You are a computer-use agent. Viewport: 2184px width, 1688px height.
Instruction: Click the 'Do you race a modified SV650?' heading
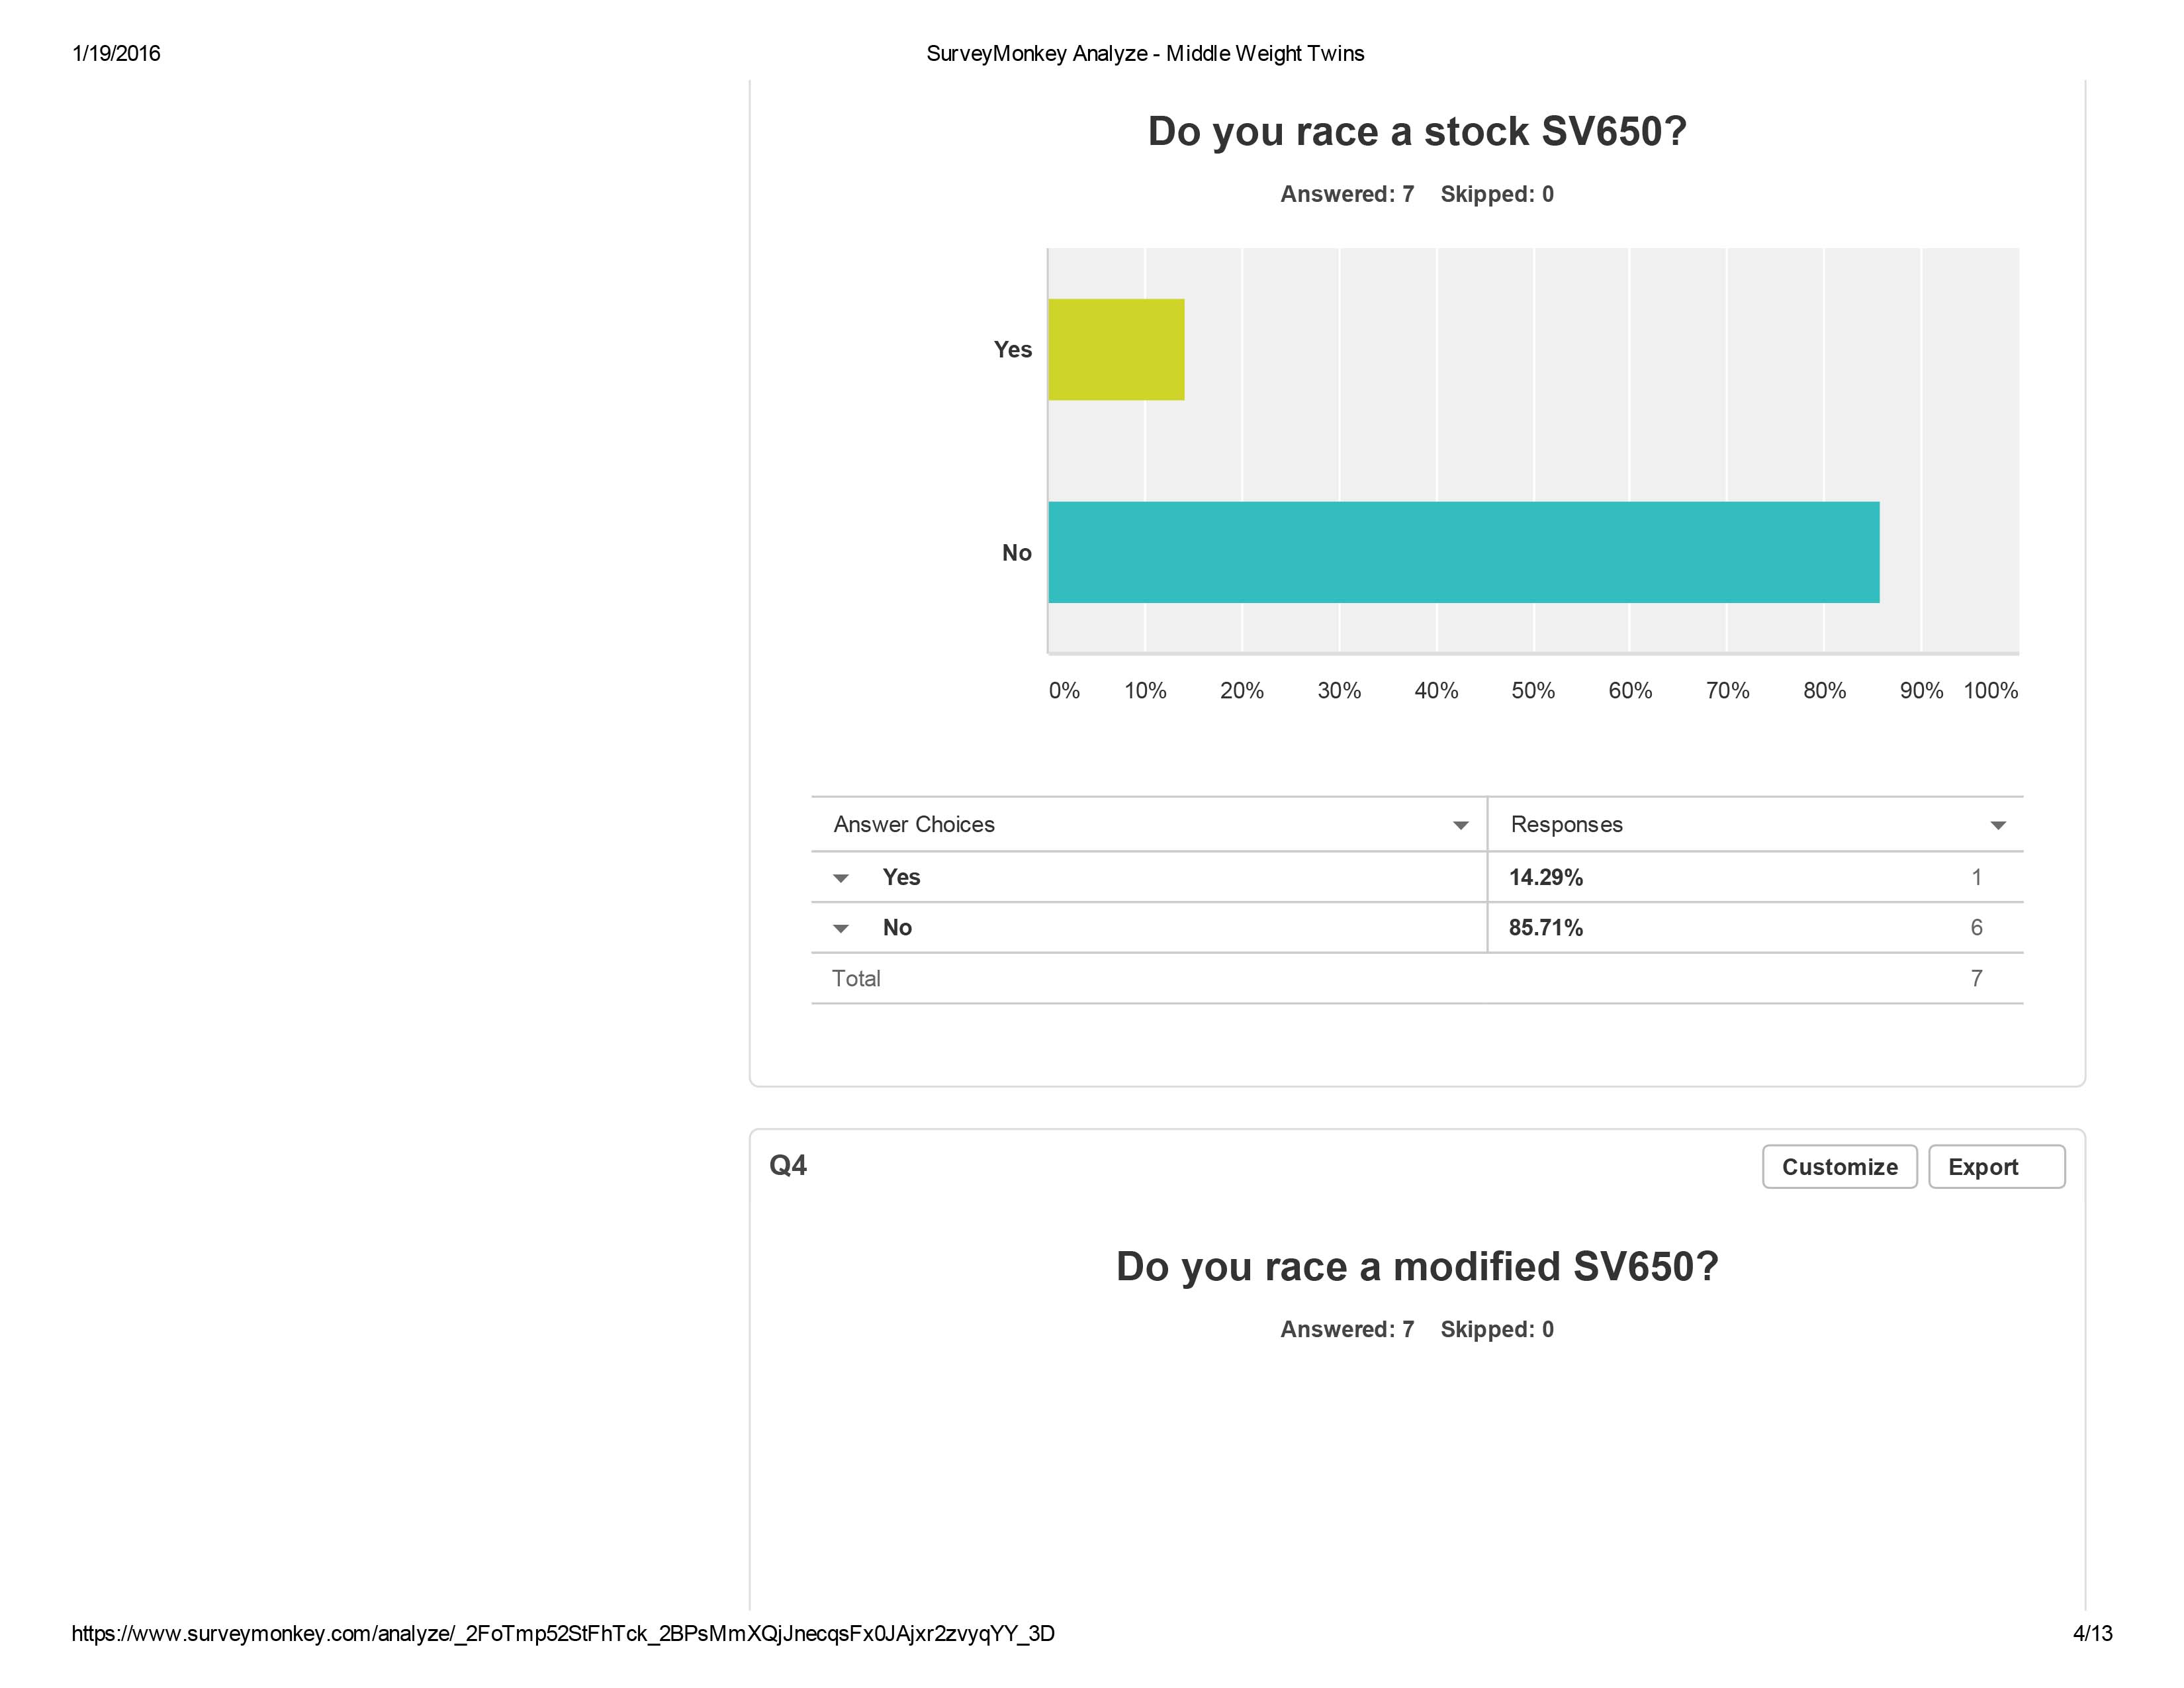click(x=1417, y=1267)
